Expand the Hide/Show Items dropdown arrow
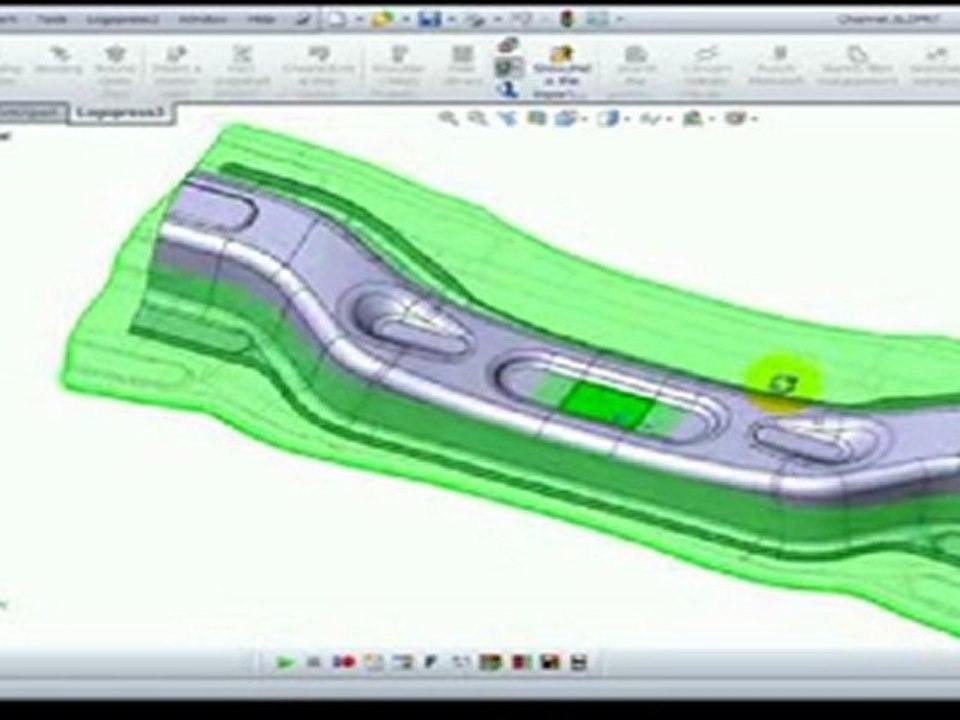960x720 pixels. click(669, 119)
